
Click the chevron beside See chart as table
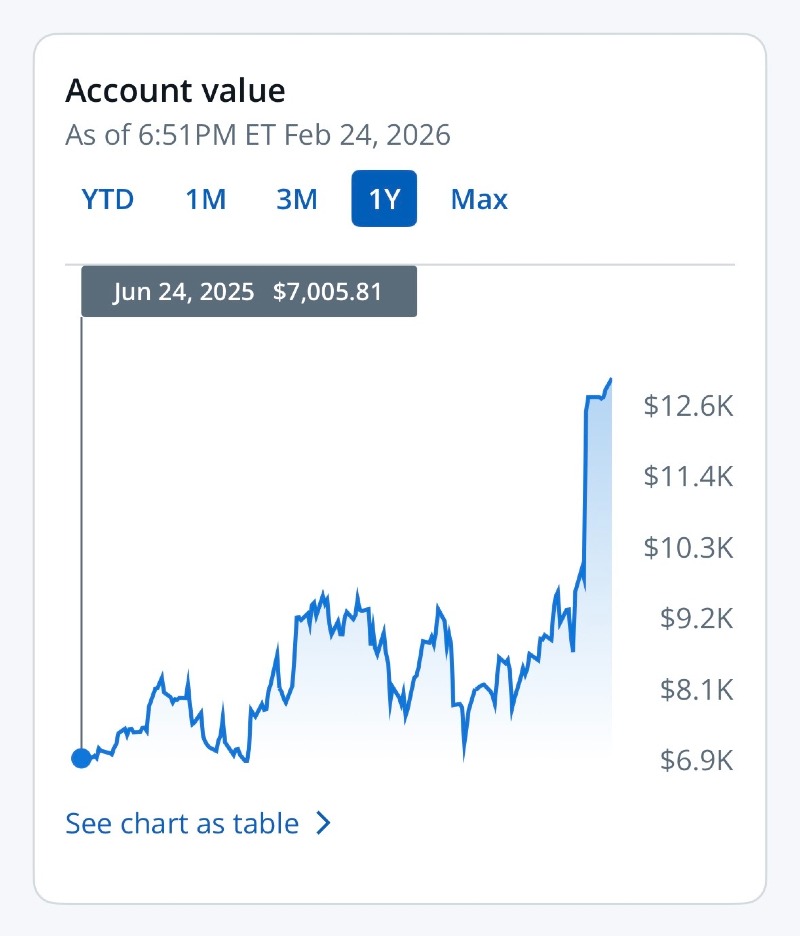(x=323, y=823)
